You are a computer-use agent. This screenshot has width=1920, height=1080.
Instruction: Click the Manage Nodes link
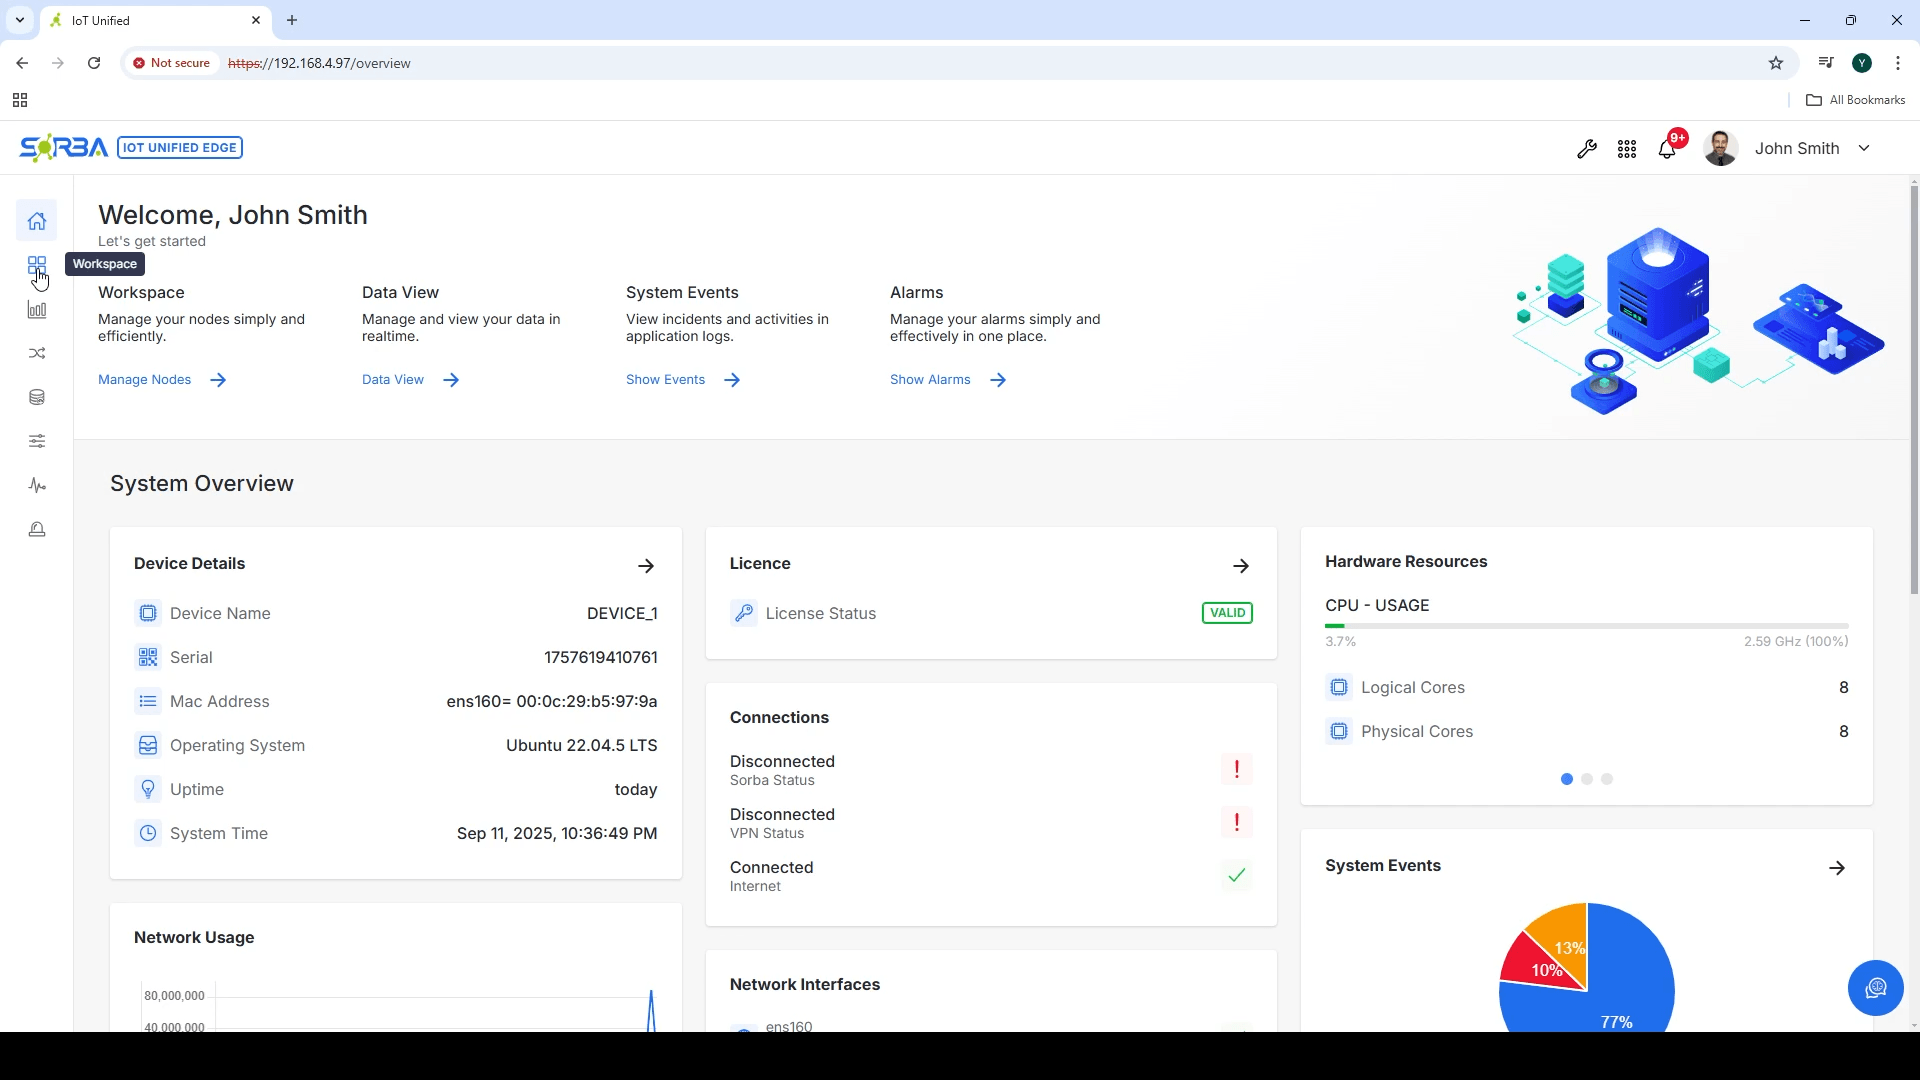[x=145, y=380]
